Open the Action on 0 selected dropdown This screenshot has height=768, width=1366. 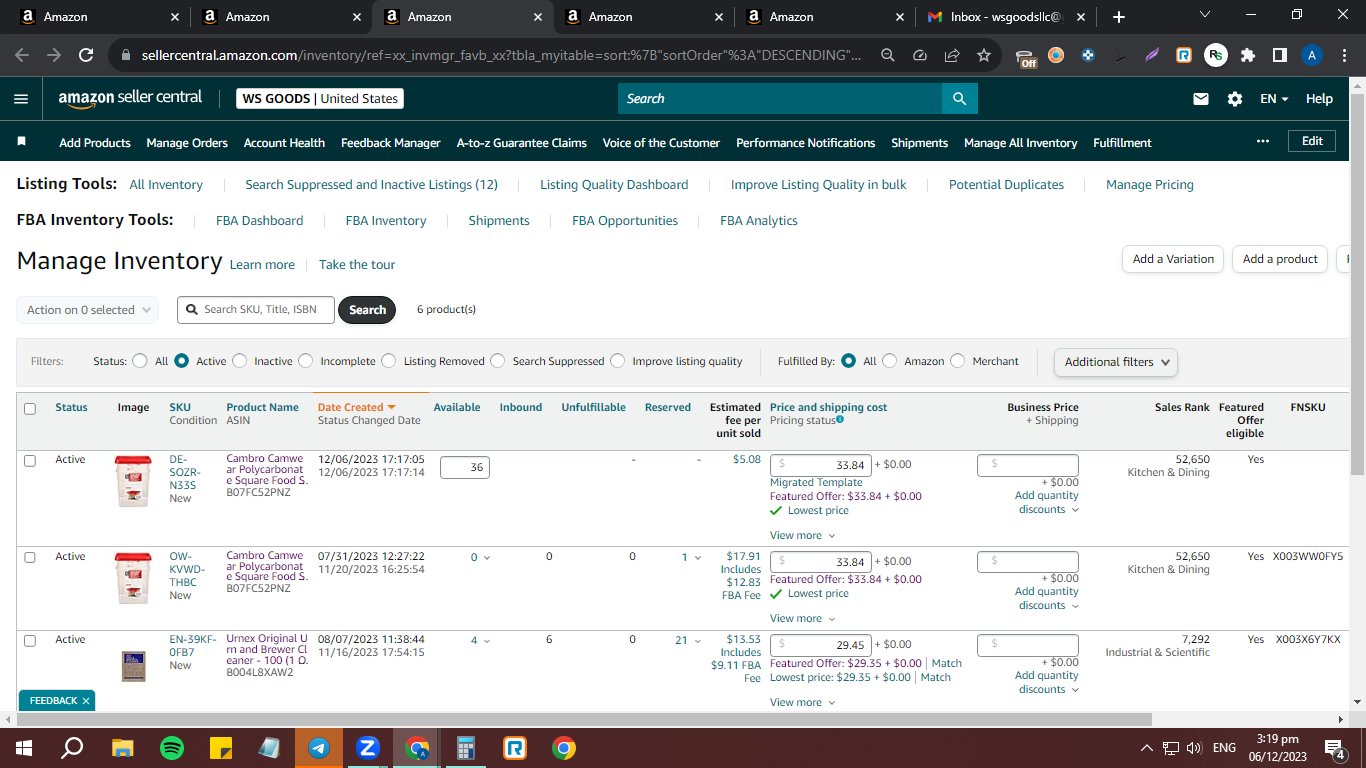[88, 310]
